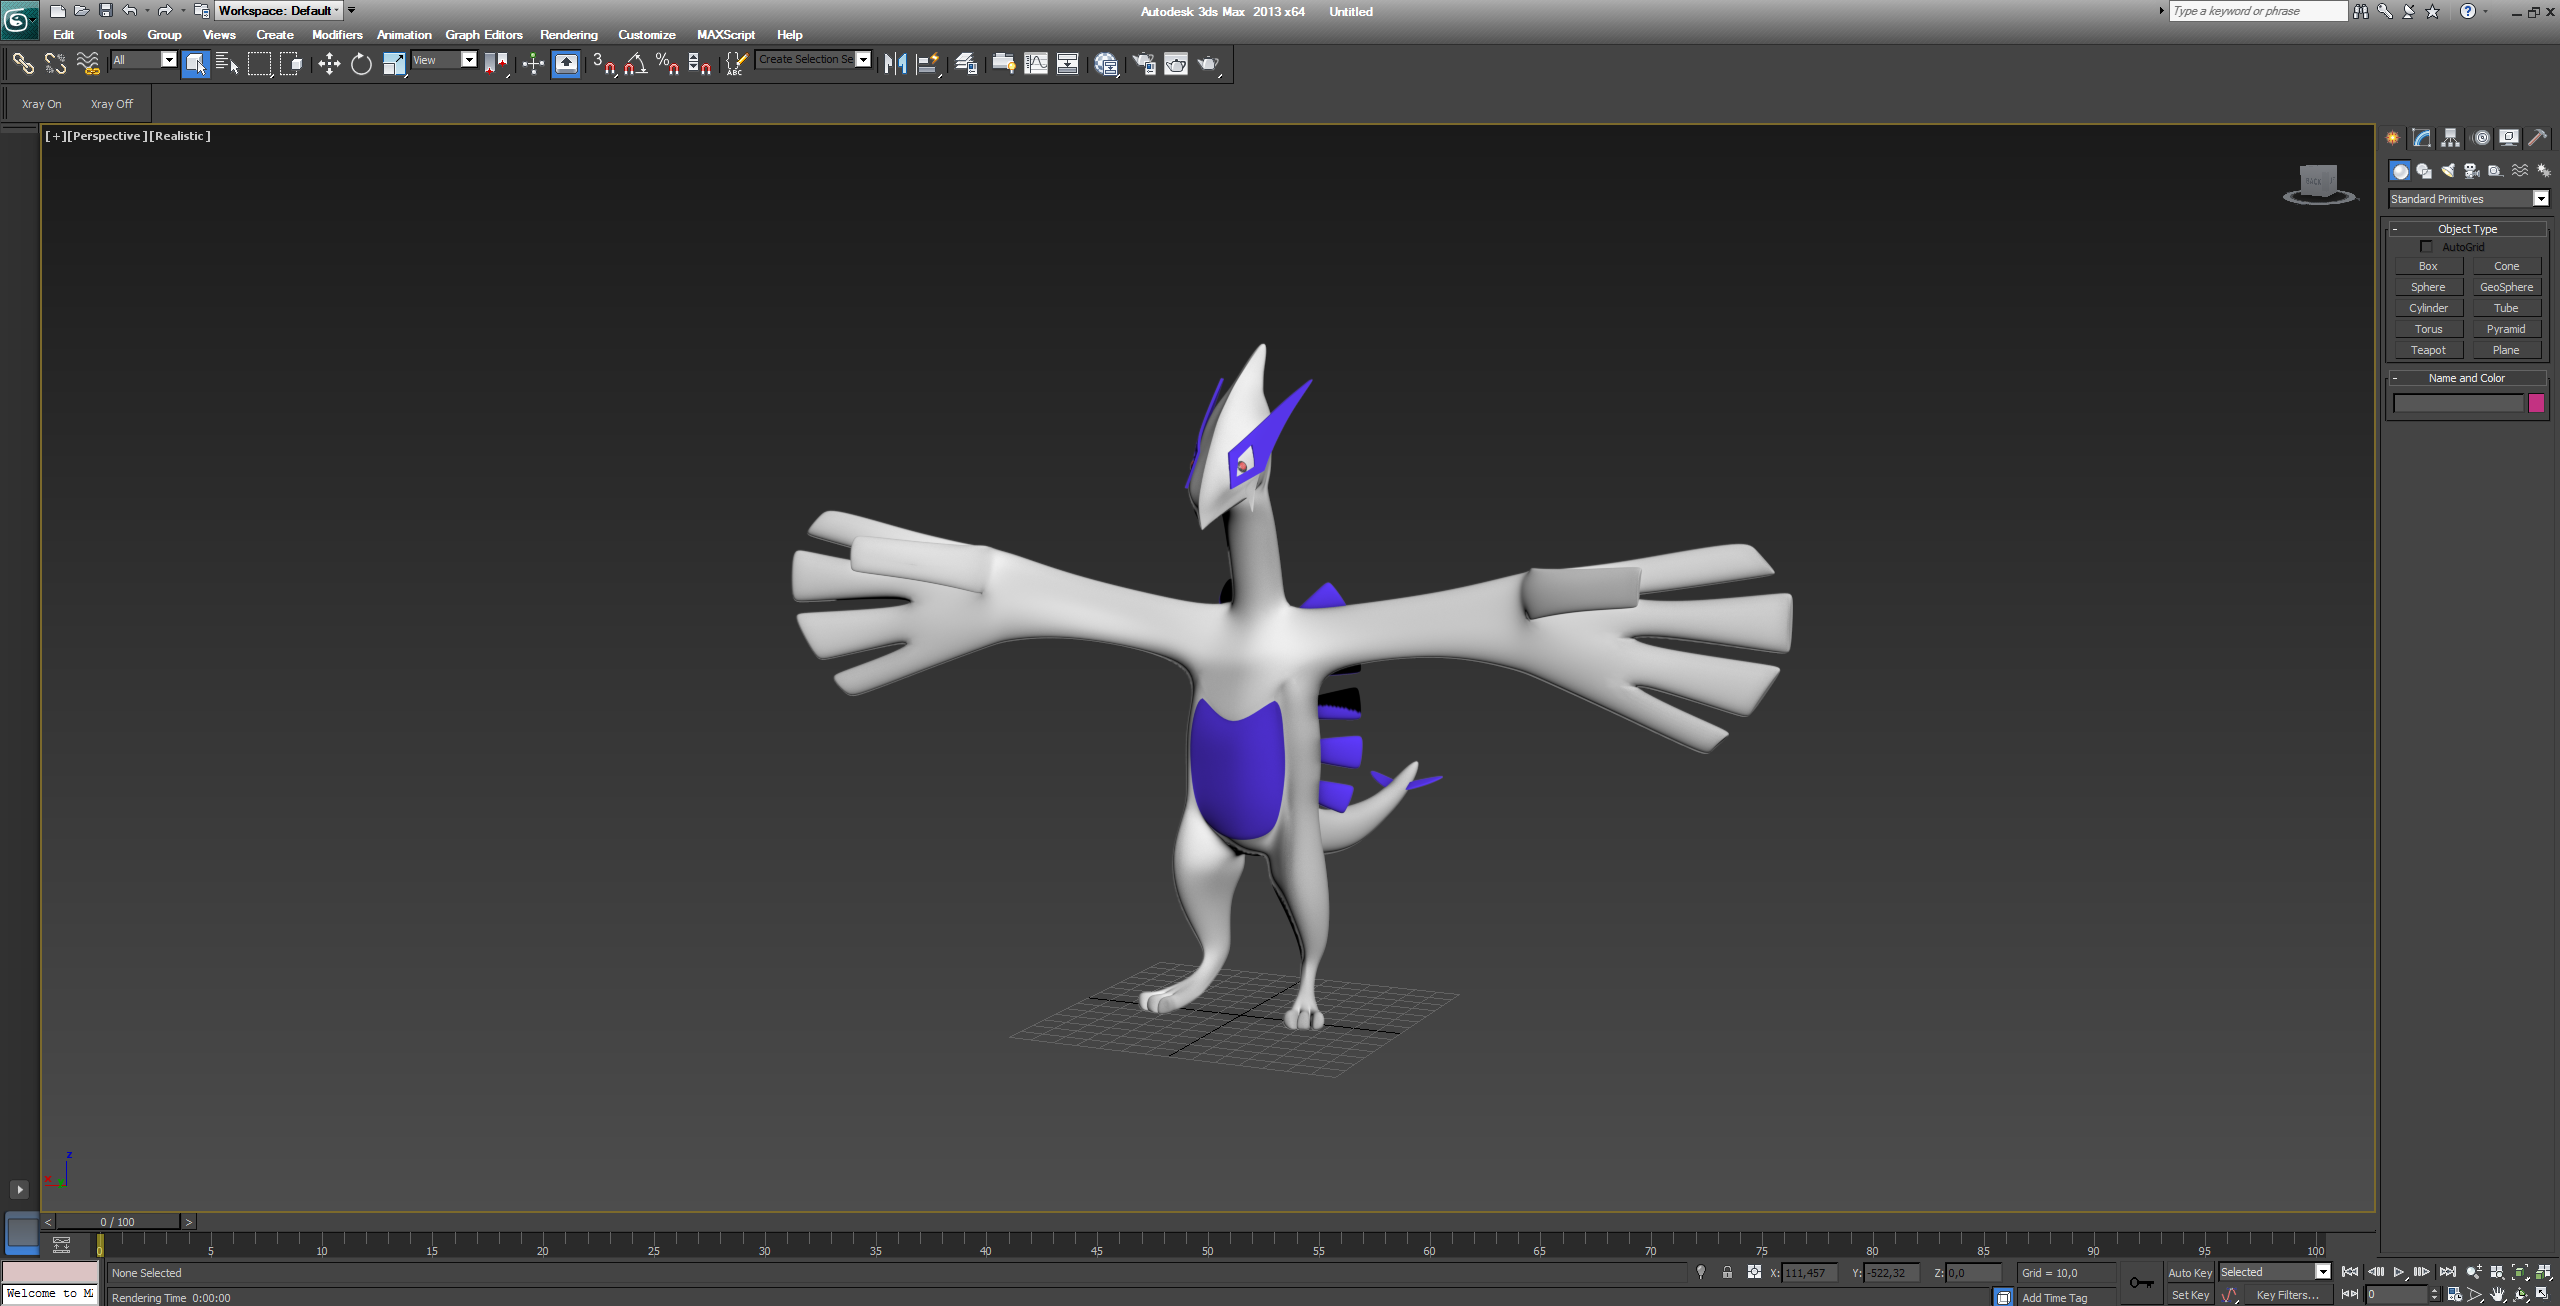Viewport: 2560px width, 1306px height.
Task: Expand the selection filter All dropdown
Action: click(168, 60)
